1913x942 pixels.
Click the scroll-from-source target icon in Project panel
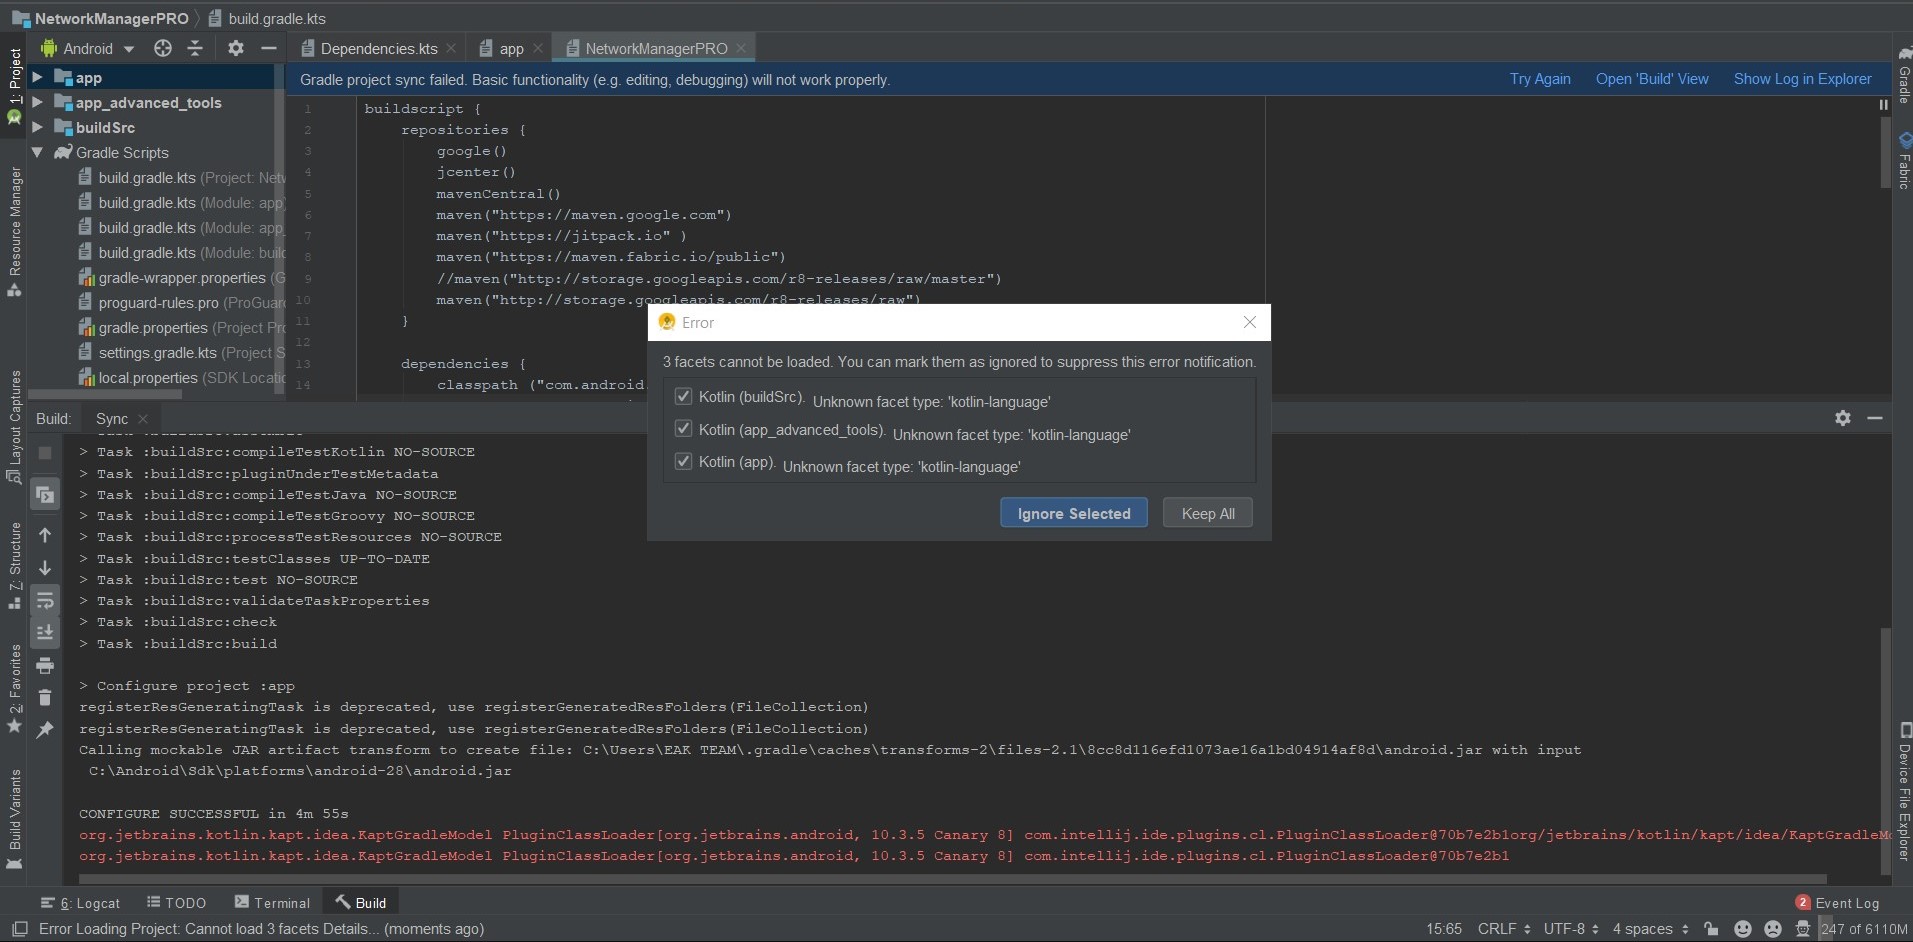[x=163, y=48]
